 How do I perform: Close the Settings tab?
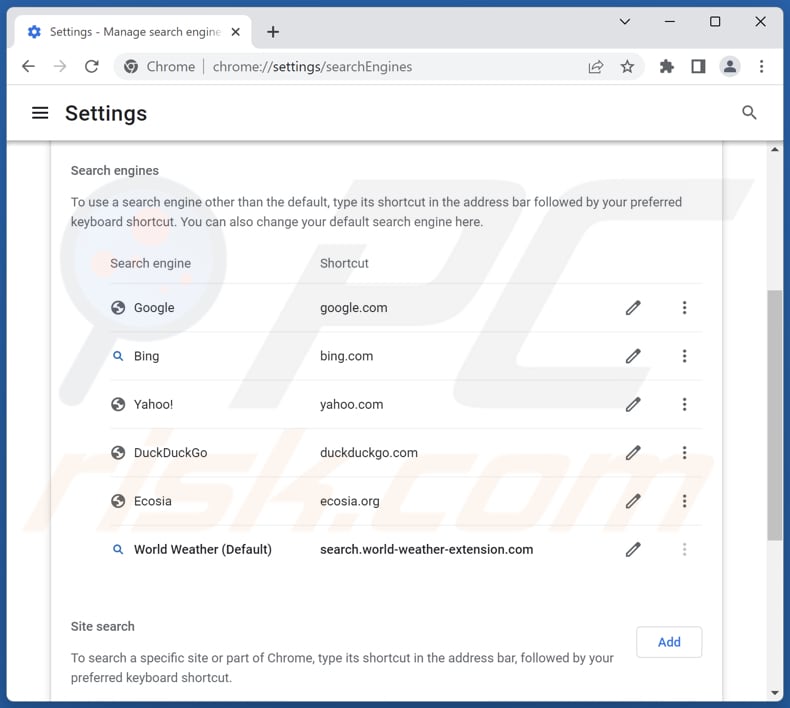pyautogui.click(x=235, y=32)
